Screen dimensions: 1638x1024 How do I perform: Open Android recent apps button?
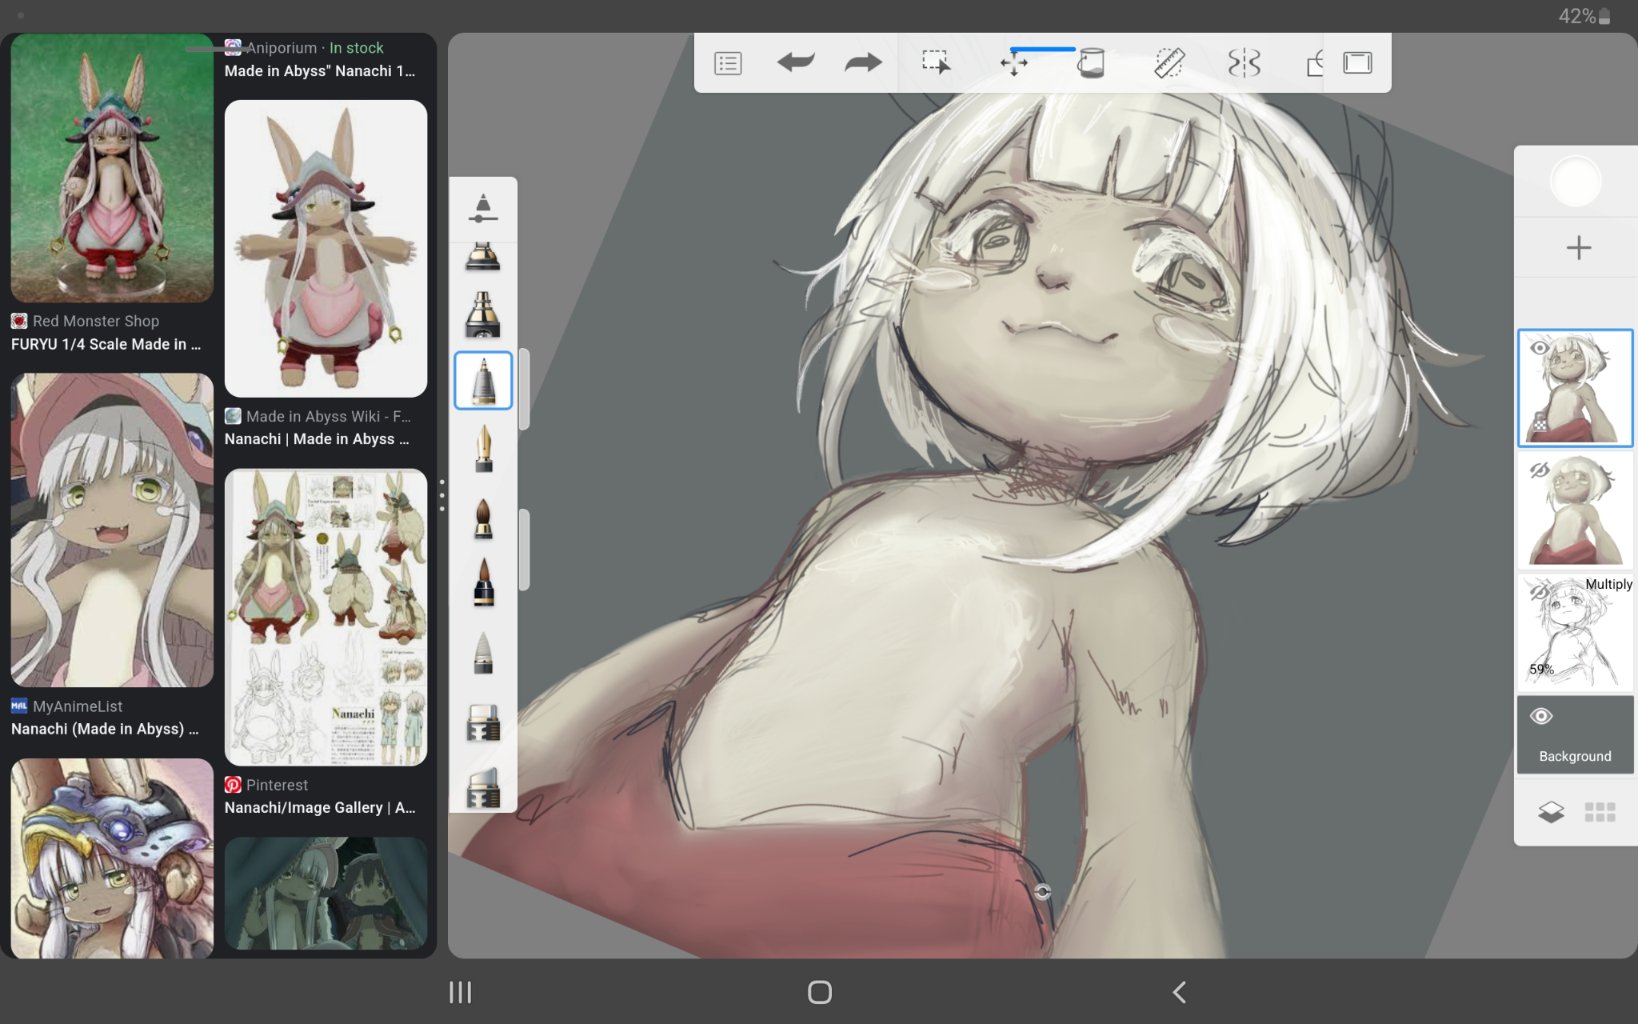(x=460, y=992)
